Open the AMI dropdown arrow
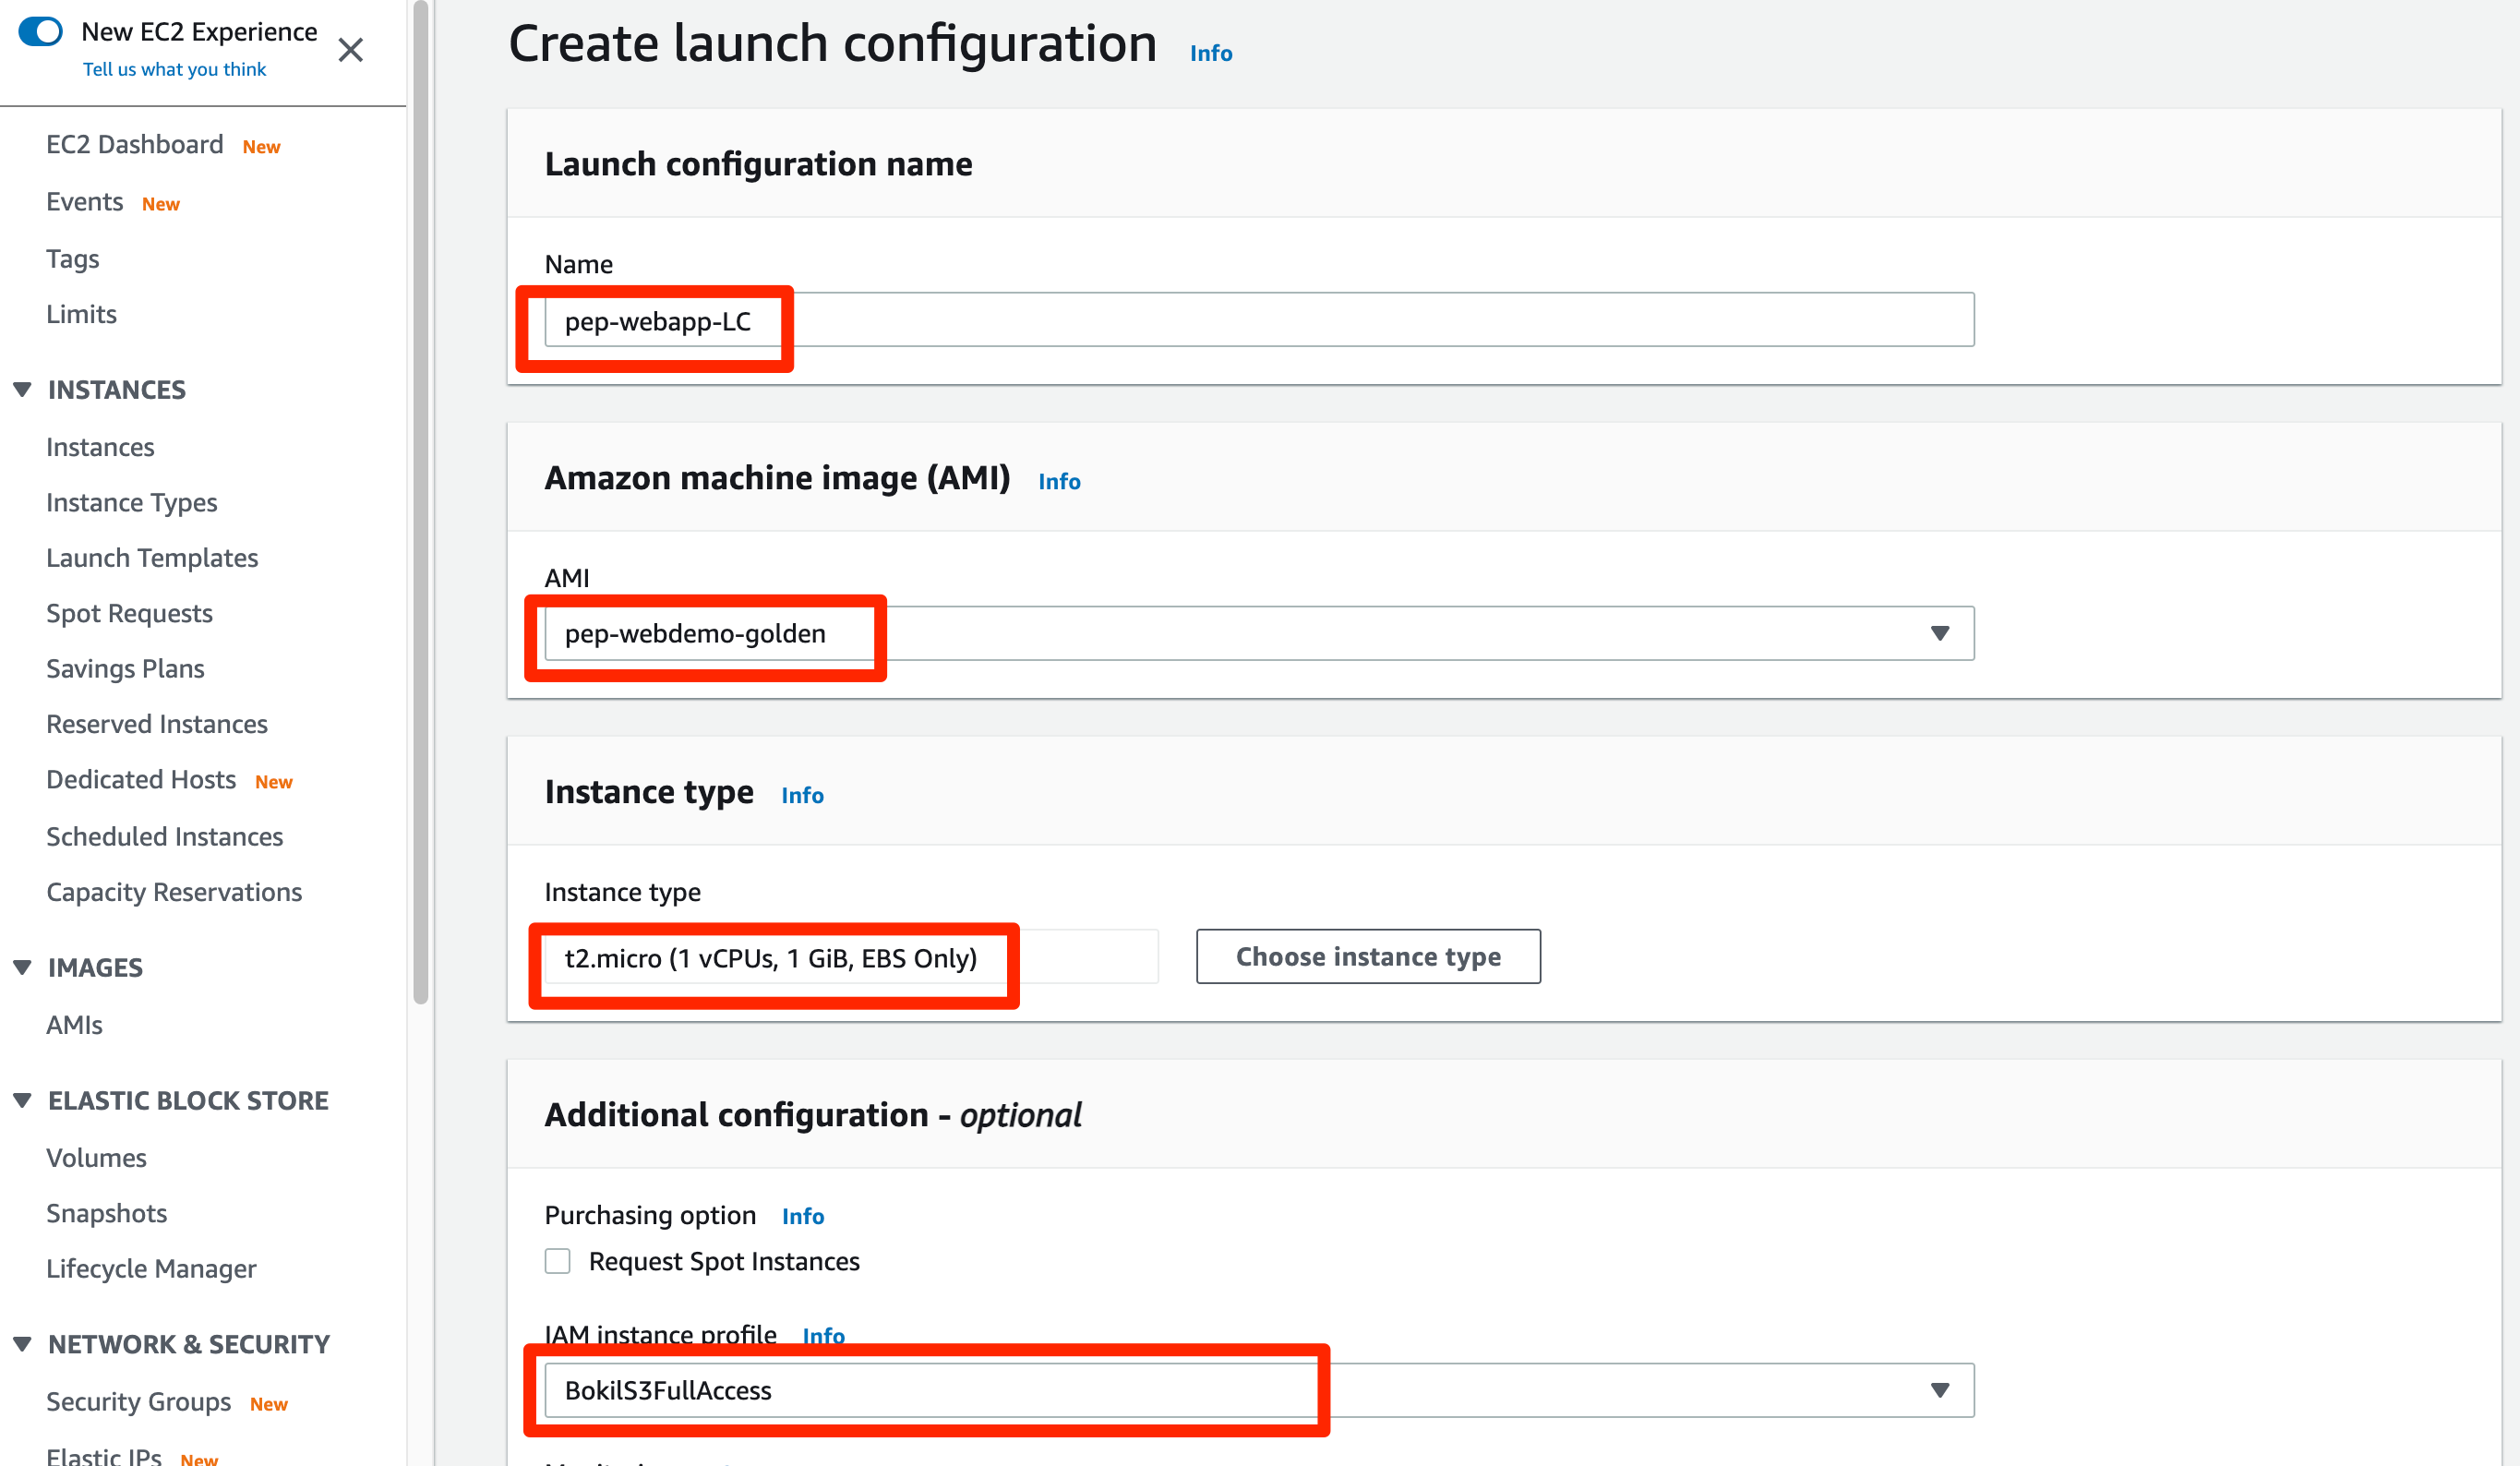Image resolution: width=2520 pixels, height=1466 pixels. (1939, 633)
